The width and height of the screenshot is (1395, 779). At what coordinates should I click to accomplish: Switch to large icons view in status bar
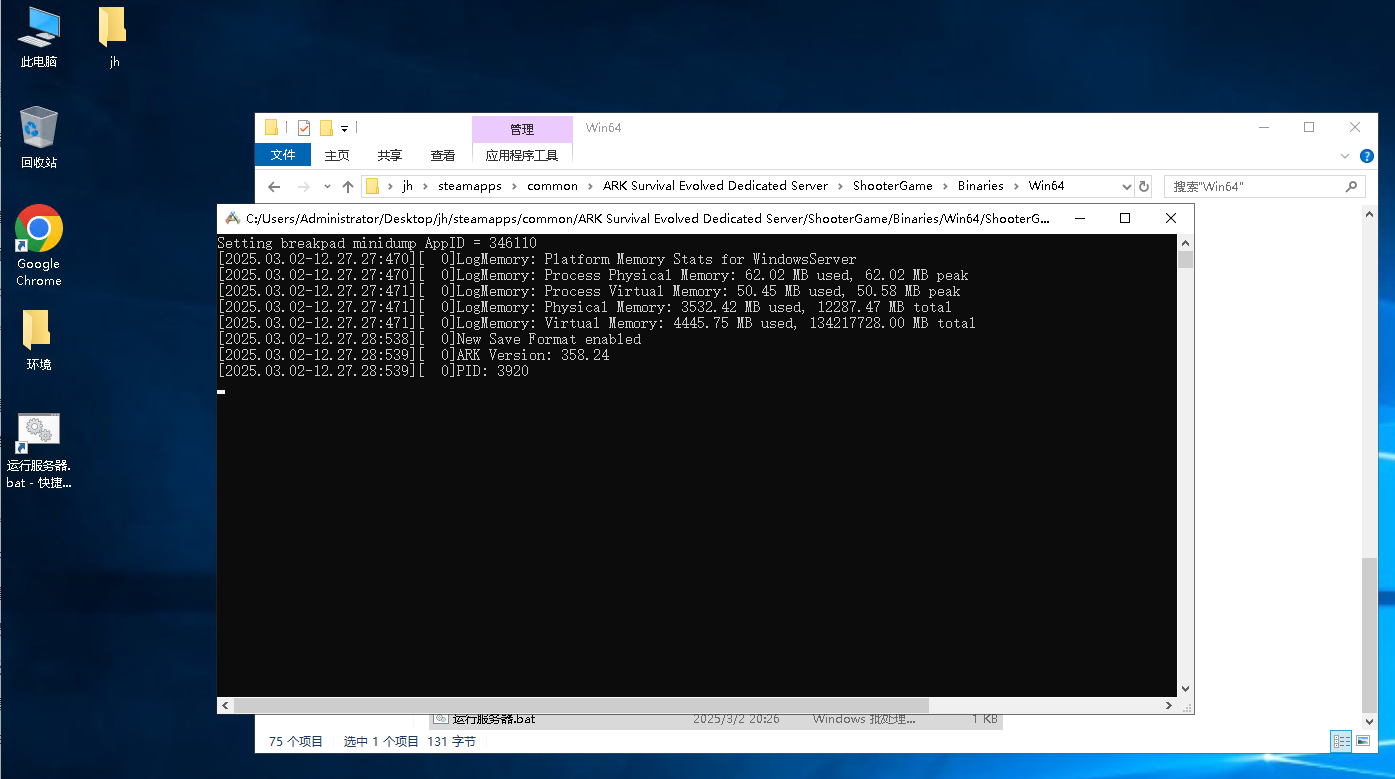(x=1362, y=741)
